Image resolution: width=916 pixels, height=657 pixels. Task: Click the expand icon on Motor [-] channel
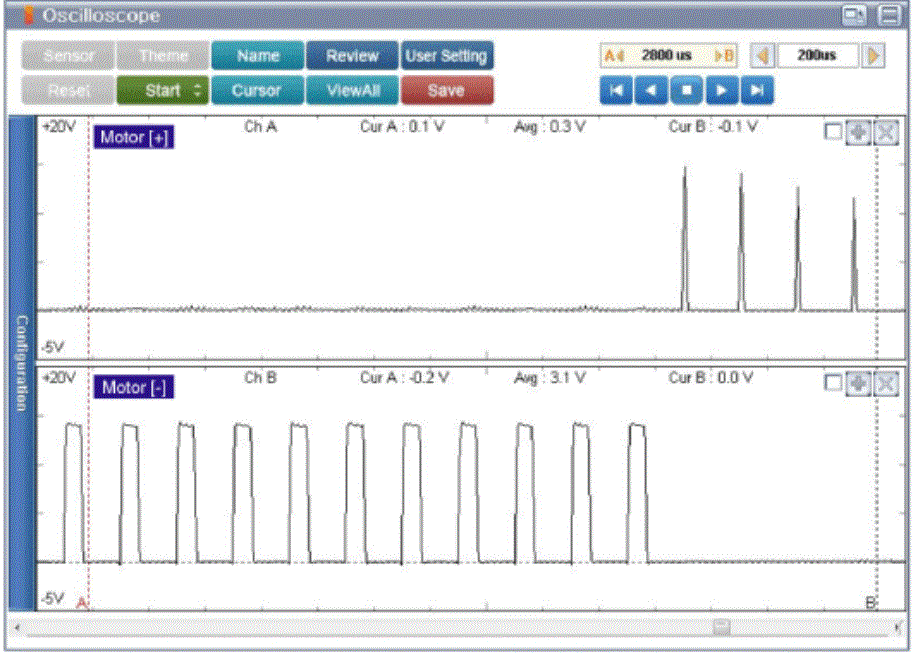coord(885,384)
